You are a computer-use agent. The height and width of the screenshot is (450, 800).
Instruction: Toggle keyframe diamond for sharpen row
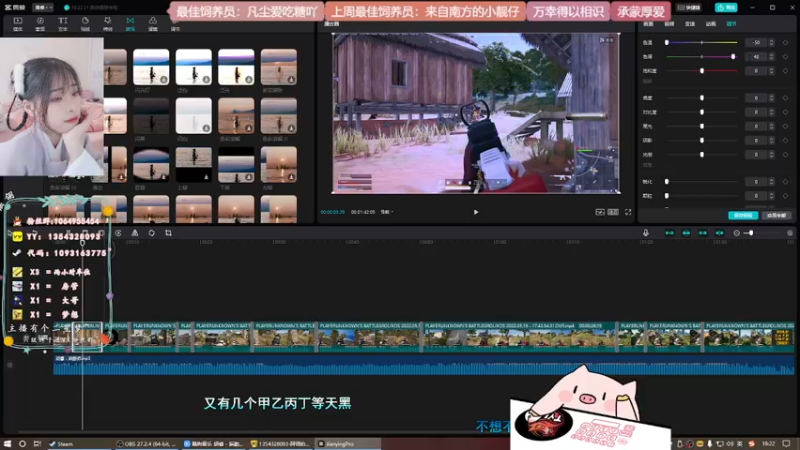(x=785, y=182)
